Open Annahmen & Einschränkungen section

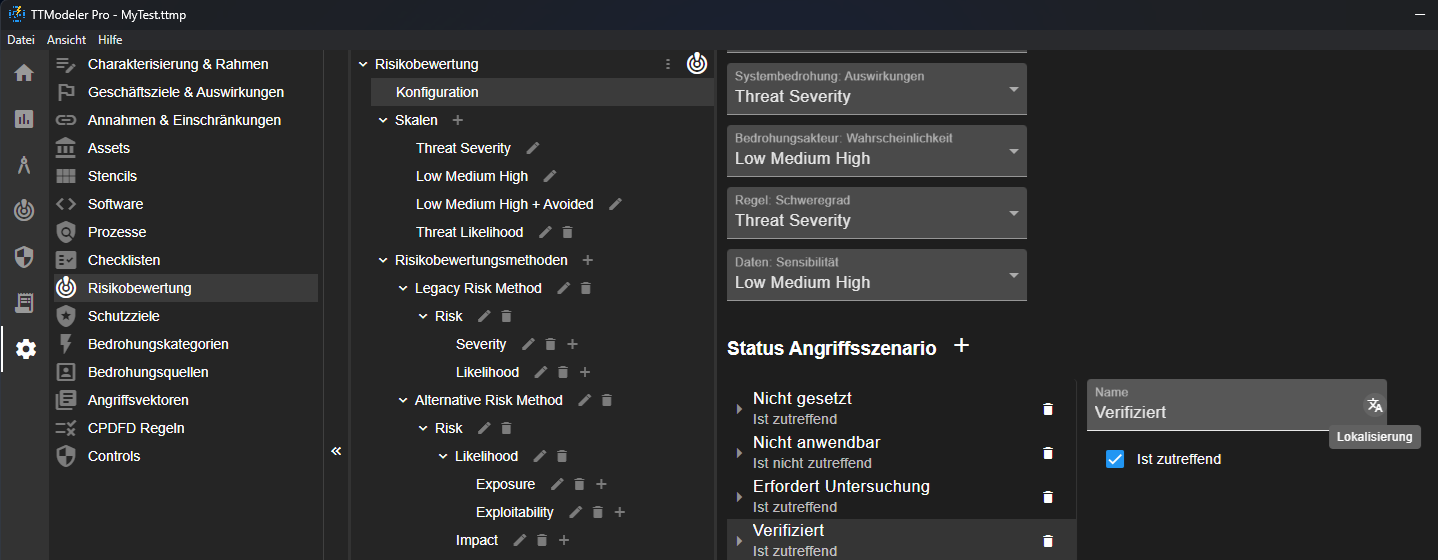coord(185,120)
